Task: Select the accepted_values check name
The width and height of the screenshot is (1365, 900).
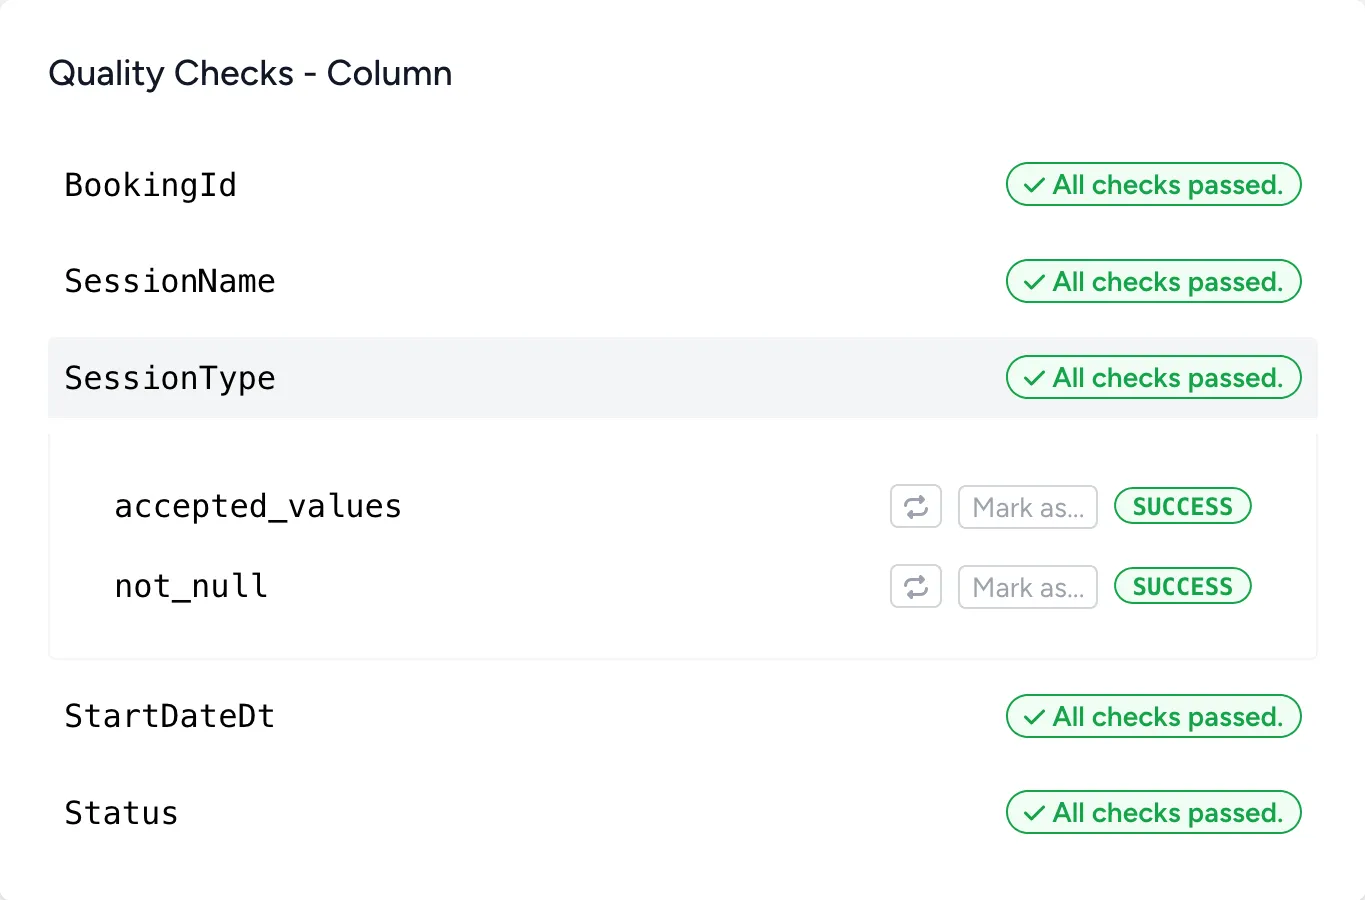Action: click(258, 506)
